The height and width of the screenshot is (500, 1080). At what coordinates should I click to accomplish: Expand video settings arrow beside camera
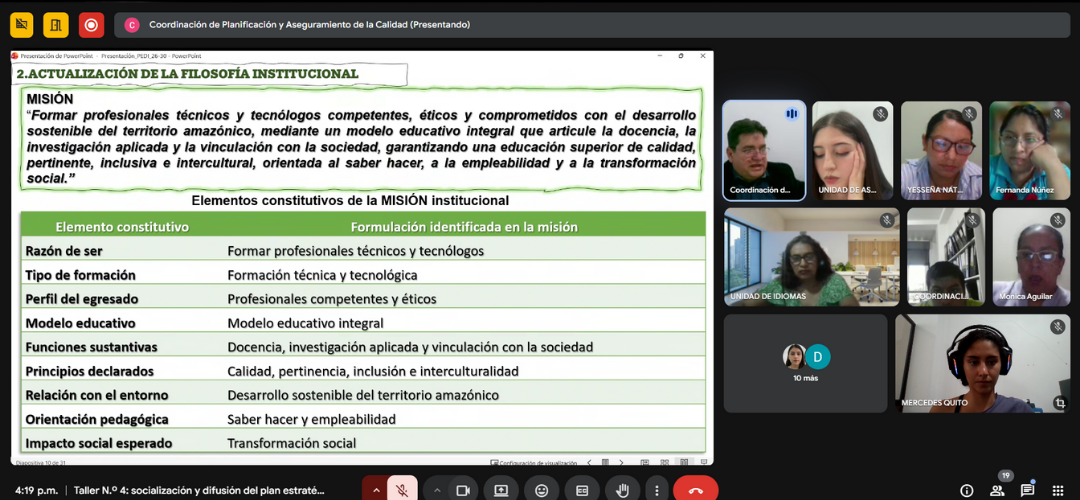tap(436, 490)
